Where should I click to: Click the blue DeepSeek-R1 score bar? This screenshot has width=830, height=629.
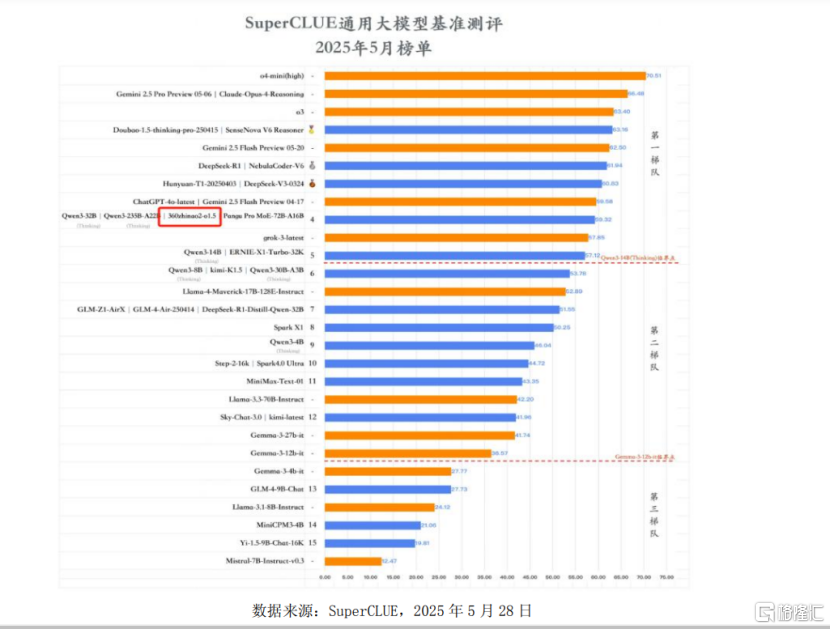[465, 166]
